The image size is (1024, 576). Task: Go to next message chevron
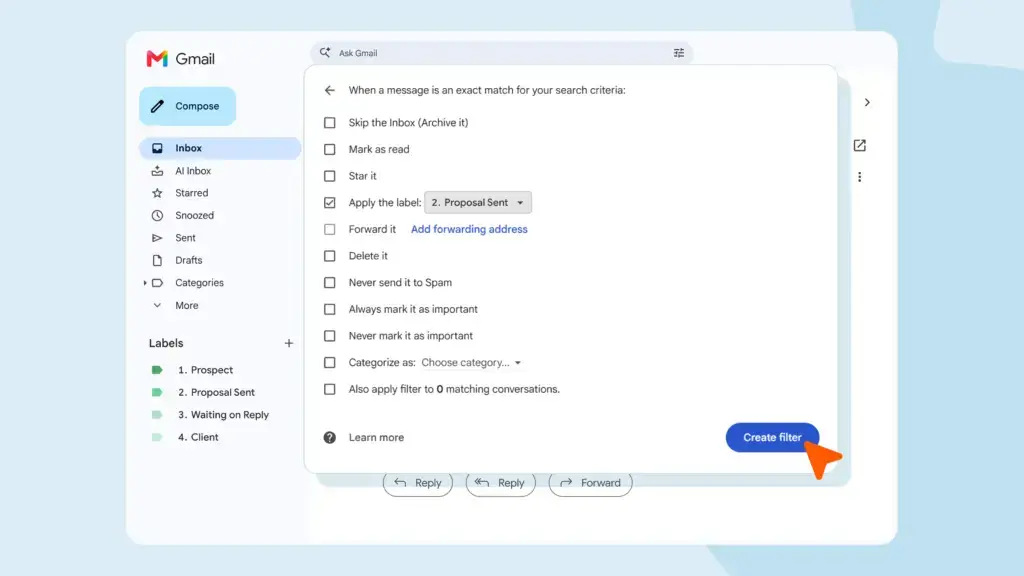click(x=867, y=103)
